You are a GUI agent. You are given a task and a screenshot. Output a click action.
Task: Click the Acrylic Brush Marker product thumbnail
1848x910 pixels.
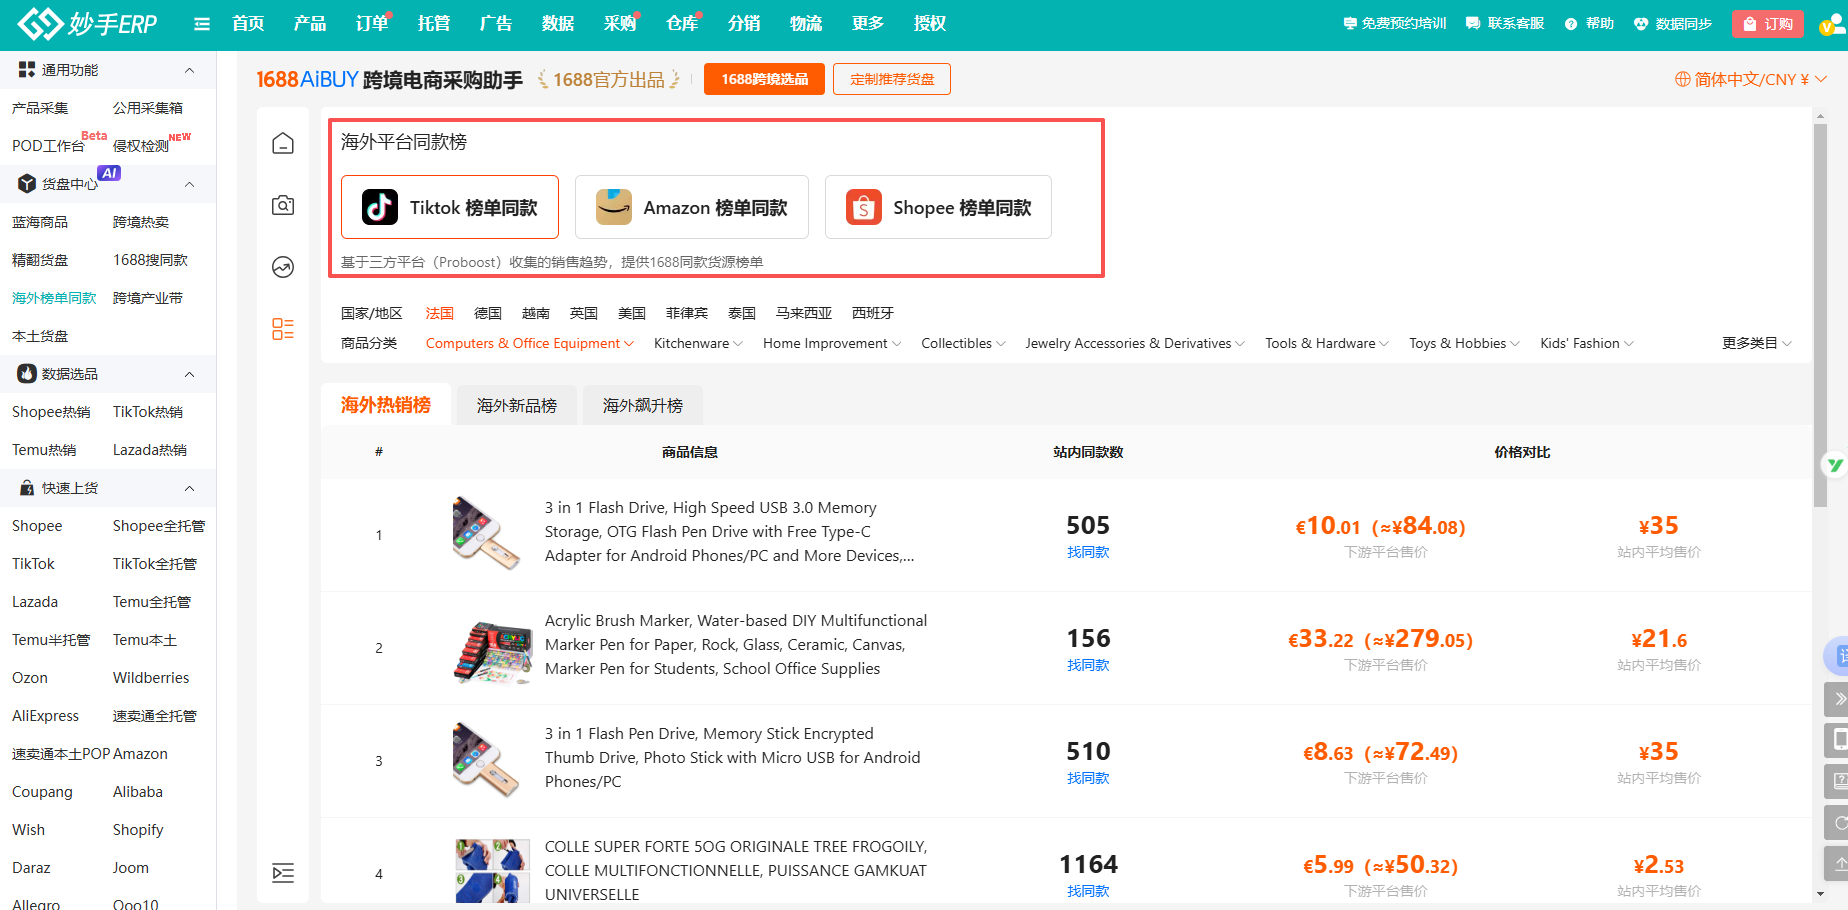pos(492,648)
